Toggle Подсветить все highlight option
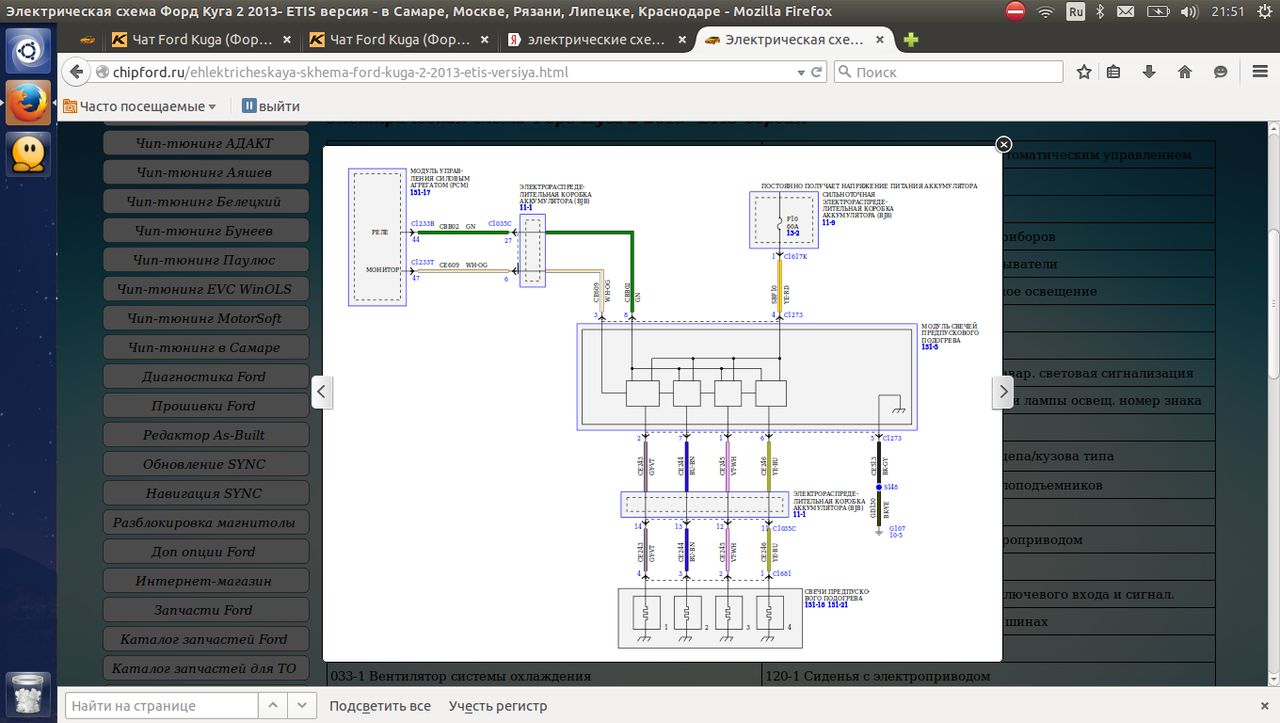 (380, 706)
